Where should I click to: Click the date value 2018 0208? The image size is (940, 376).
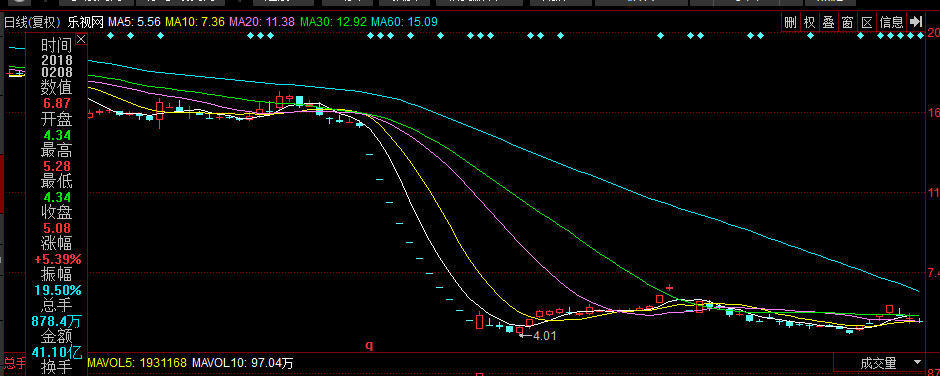[x=56, y=67]
